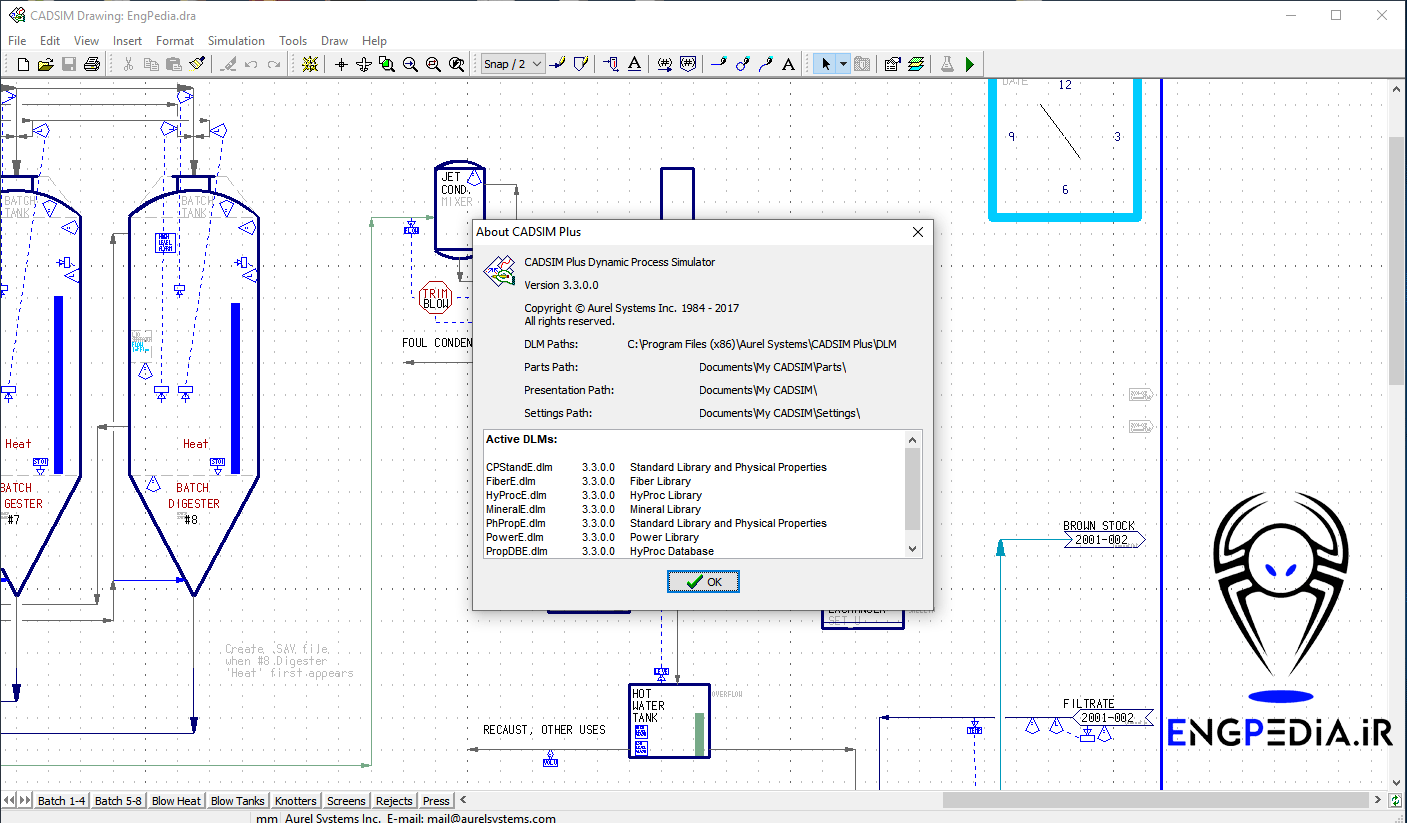Click the properties window icon
The image size is (1407, 823).
(893, 64)
